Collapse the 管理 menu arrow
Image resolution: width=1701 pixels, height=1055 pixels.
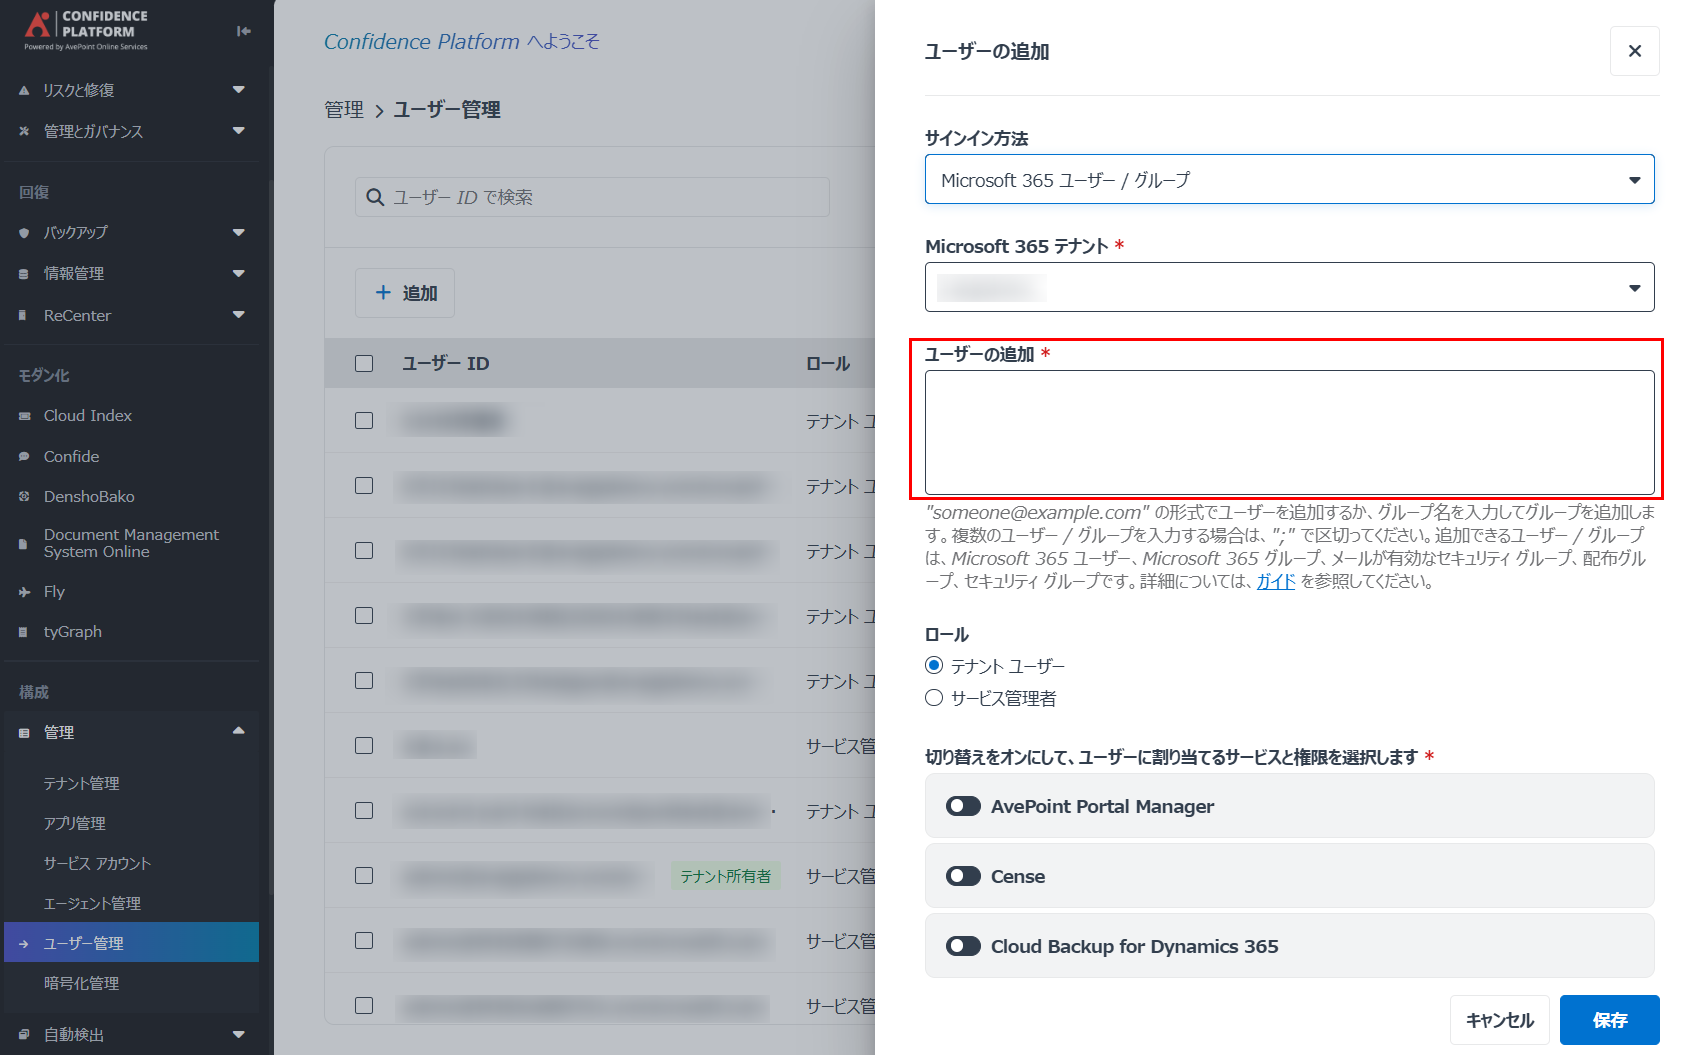coord(239,731)
